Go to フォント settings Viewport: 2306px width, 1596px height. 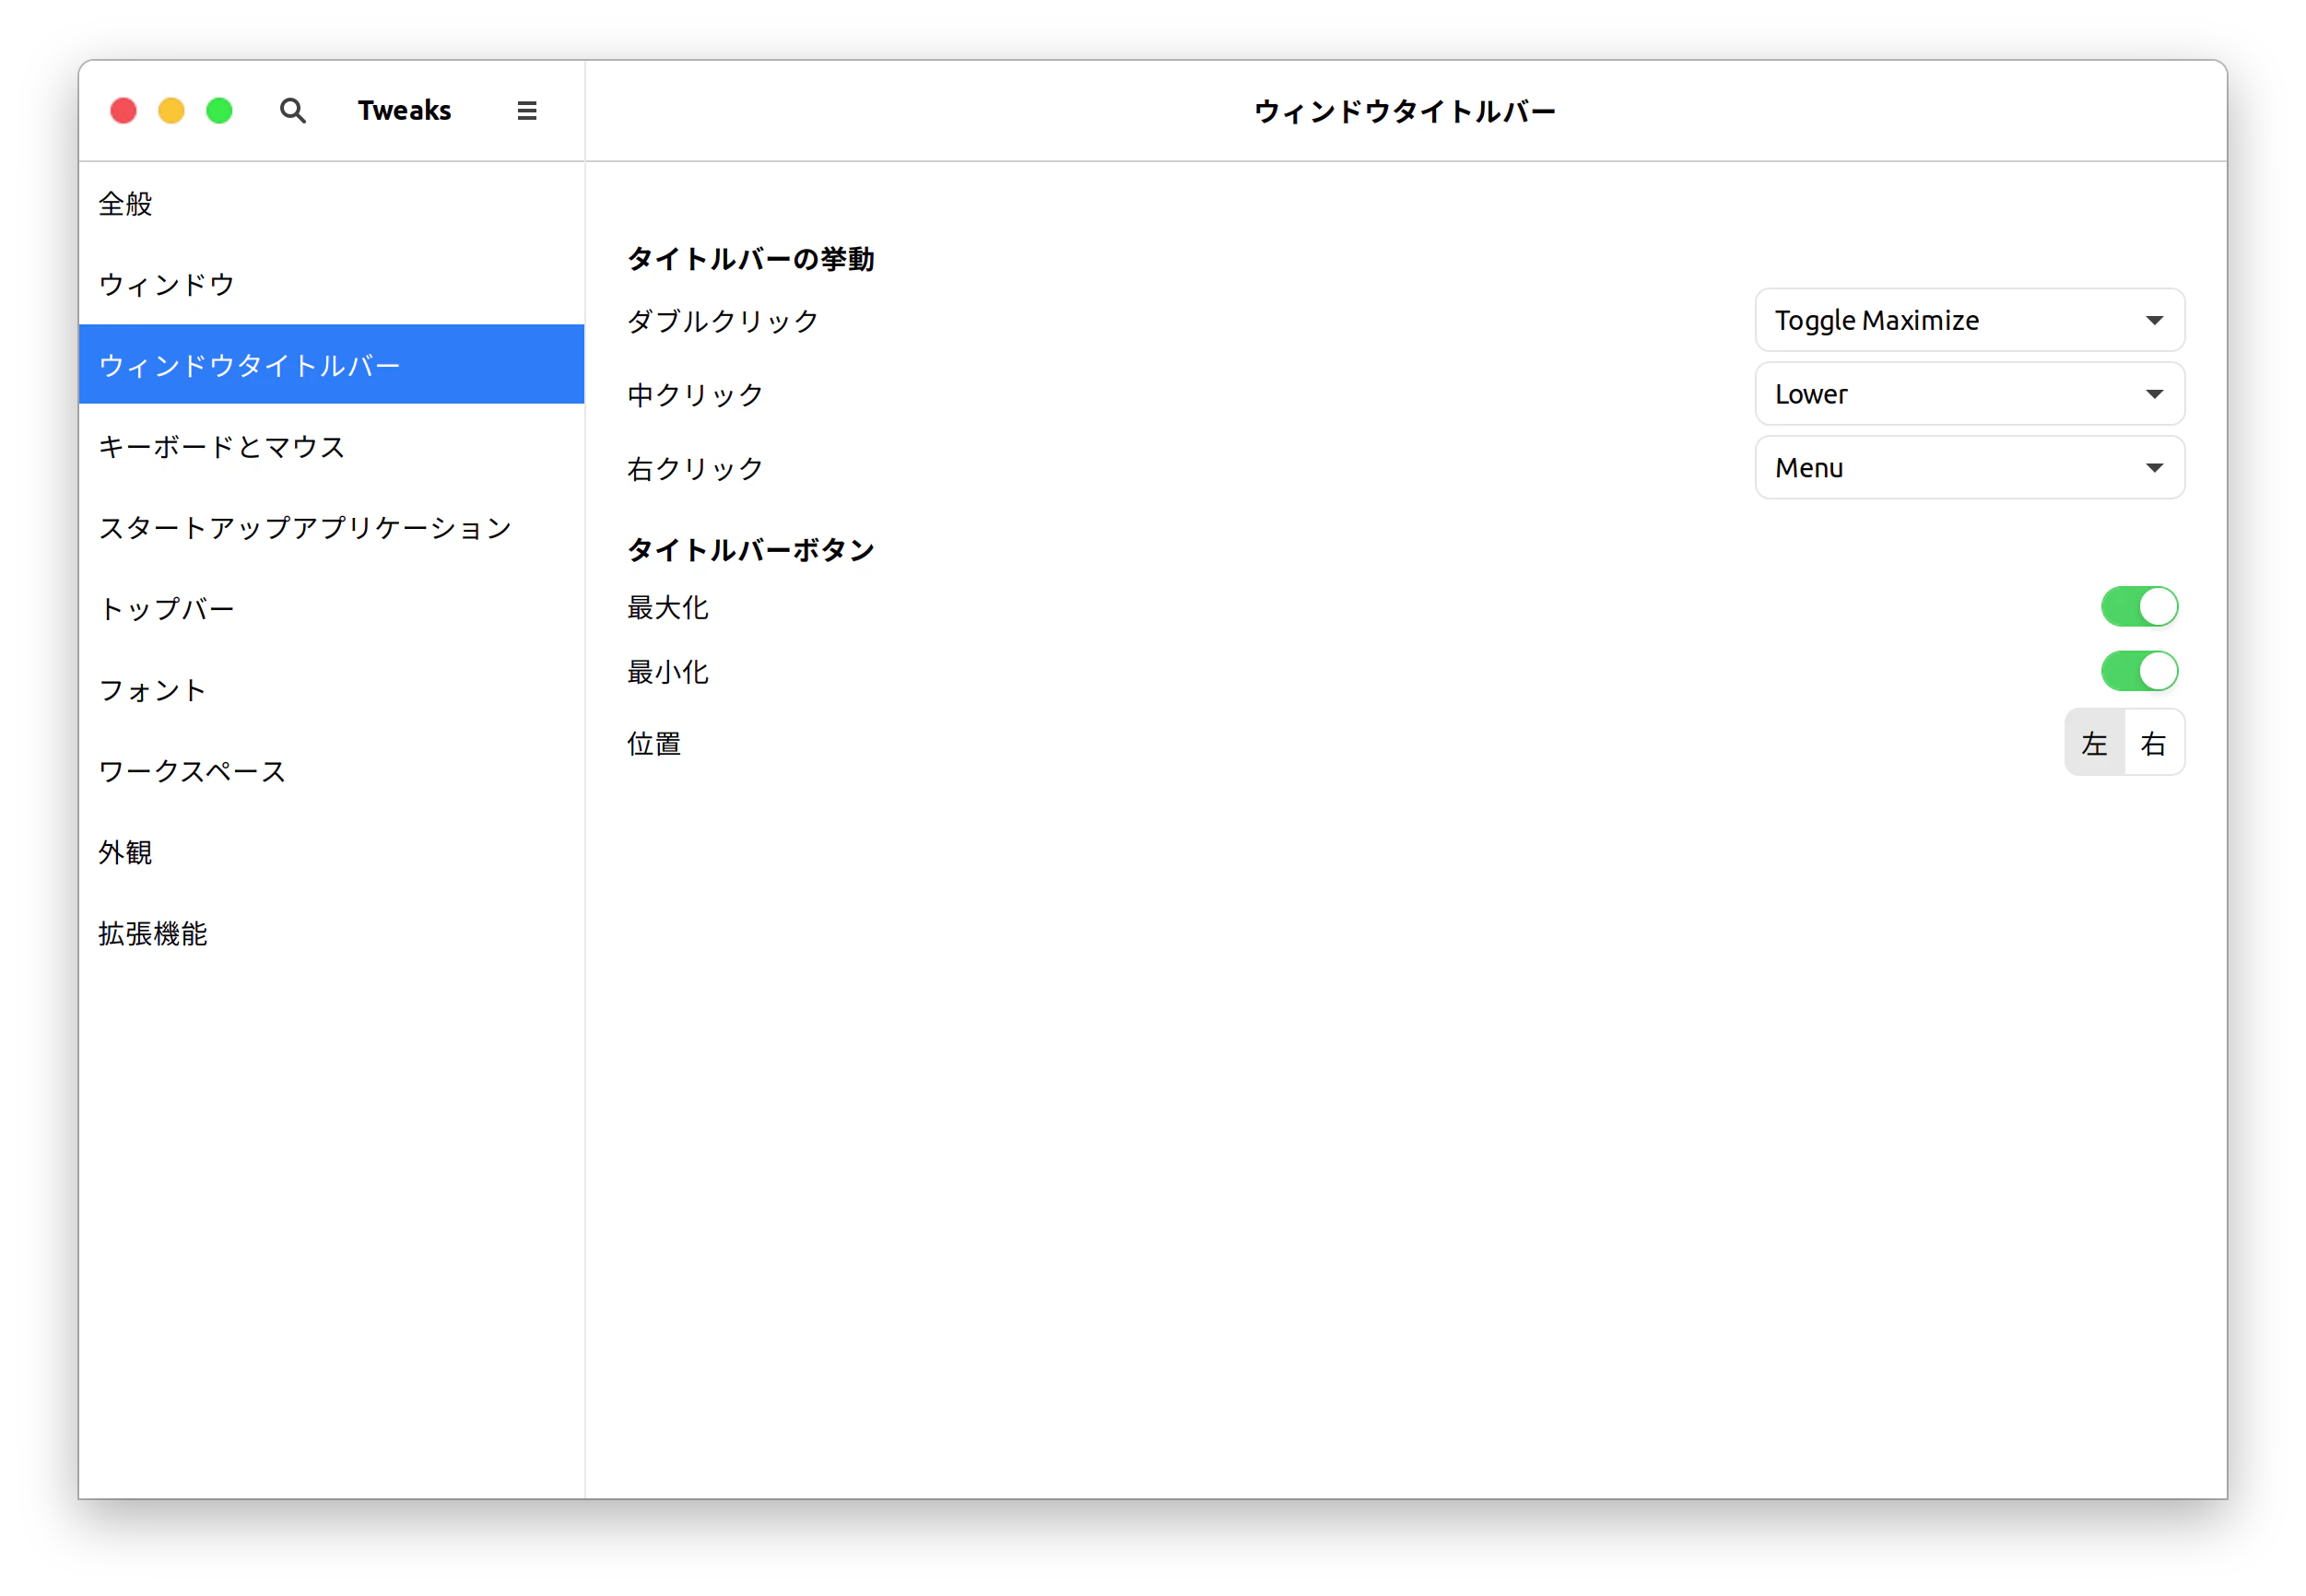point(331,690)
